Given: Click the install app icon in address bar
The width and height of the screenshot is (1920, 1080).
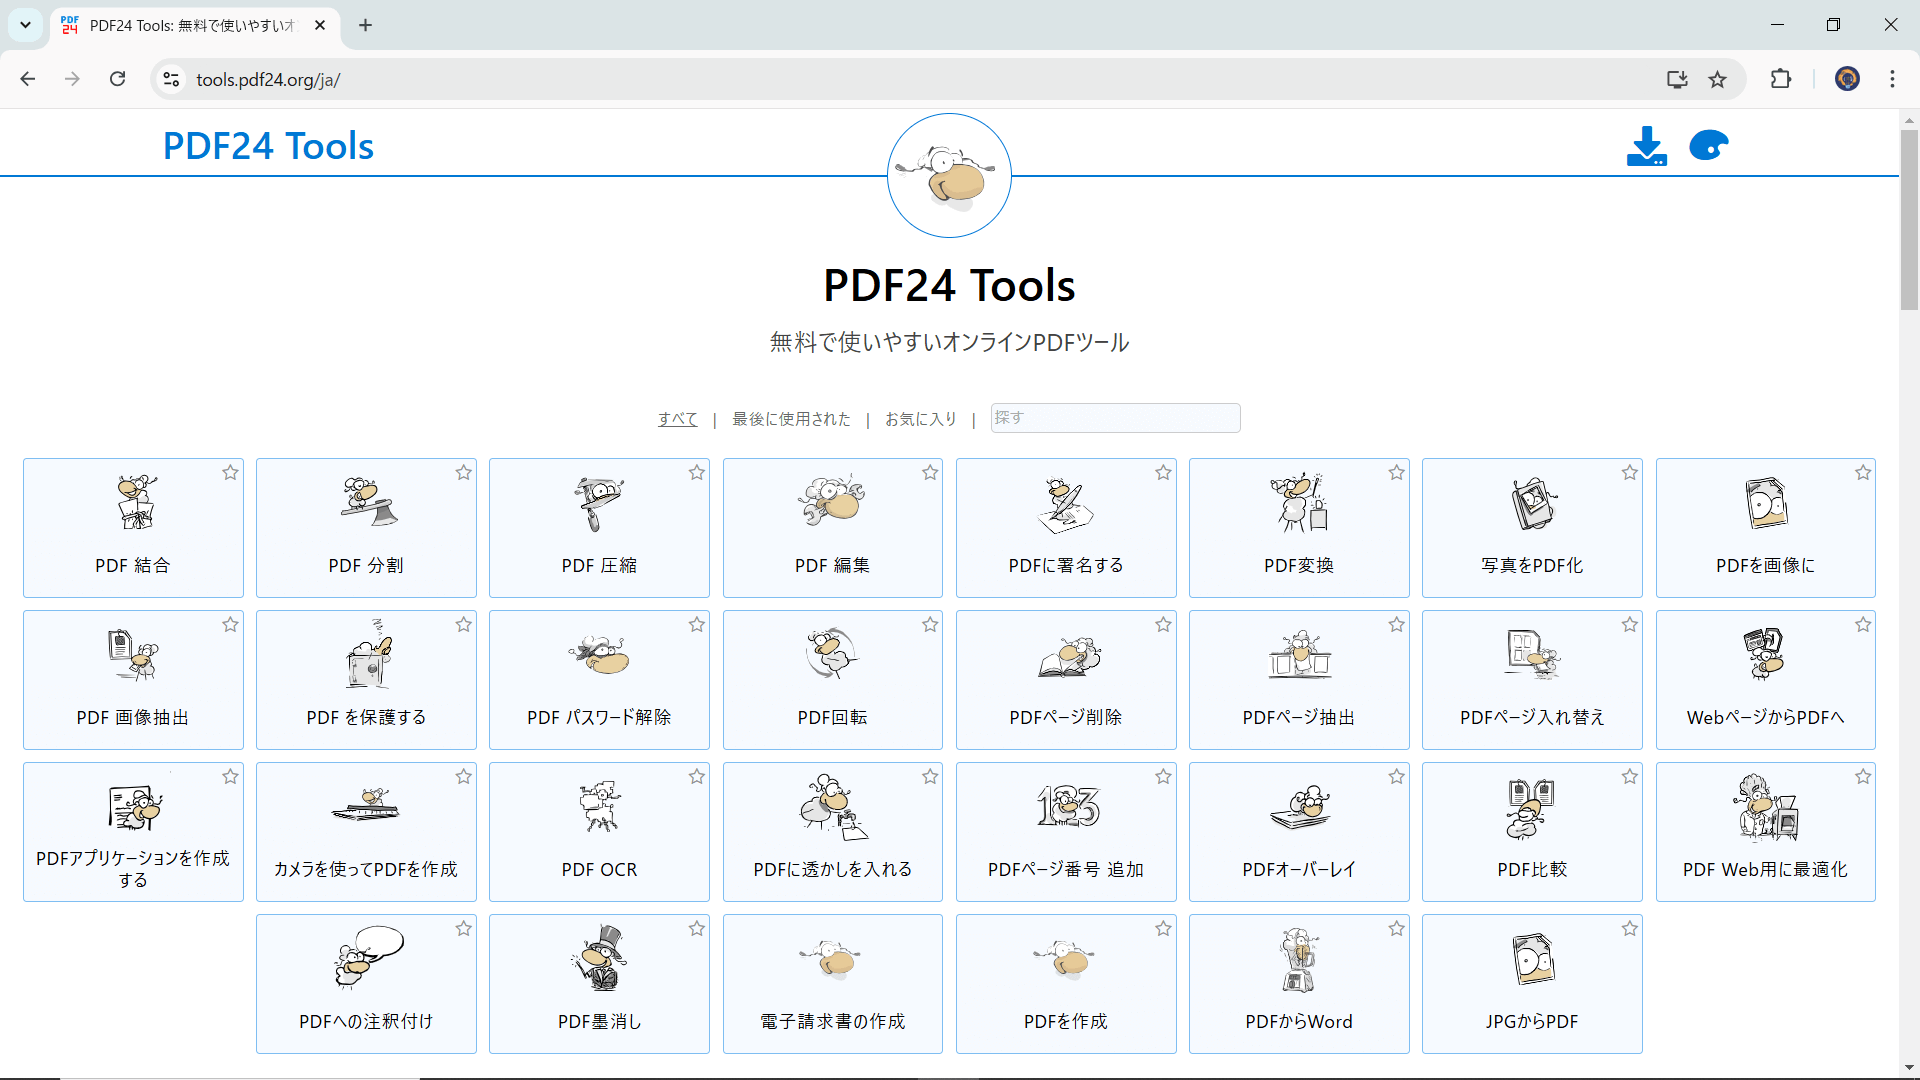Looking at the screenshot, I should 1677,79.
